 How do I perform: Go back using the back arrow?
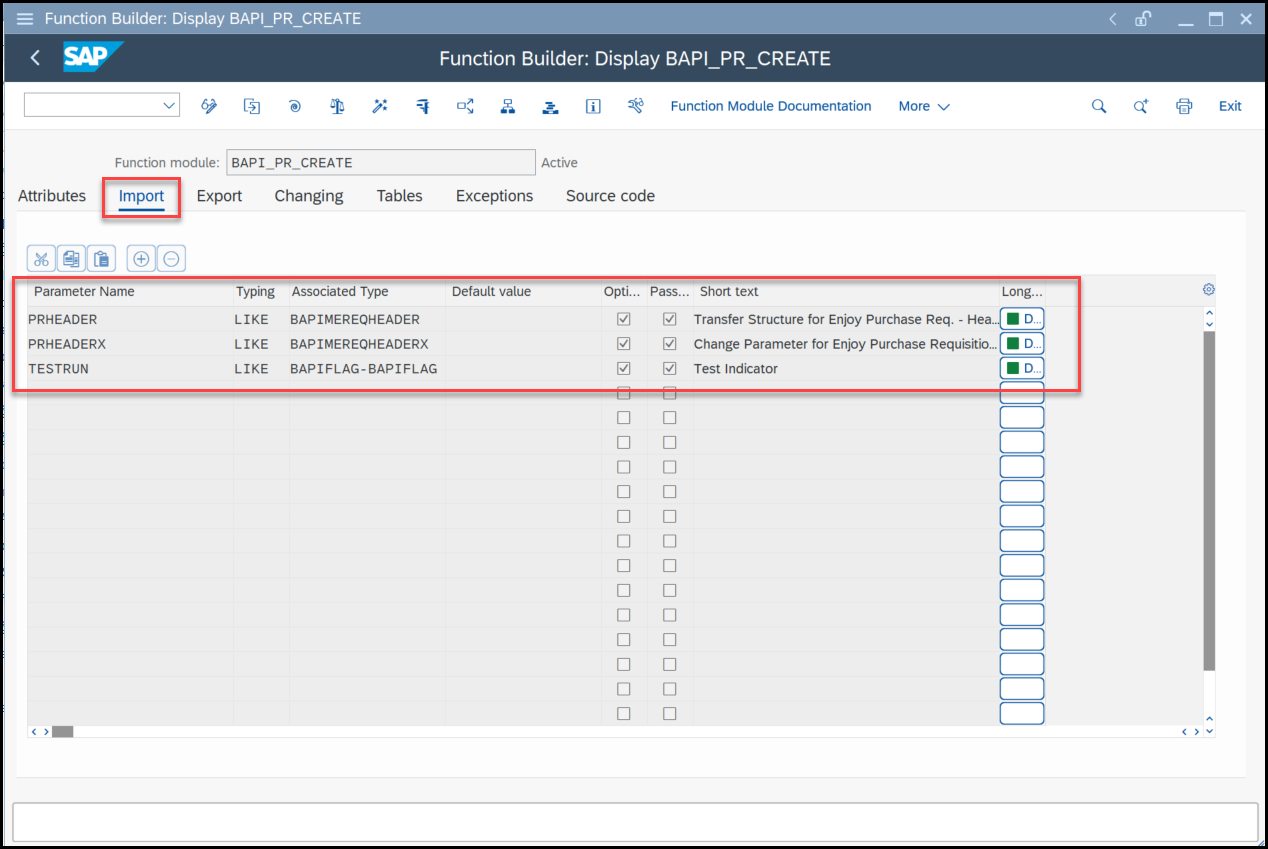[x=36, y=58]
